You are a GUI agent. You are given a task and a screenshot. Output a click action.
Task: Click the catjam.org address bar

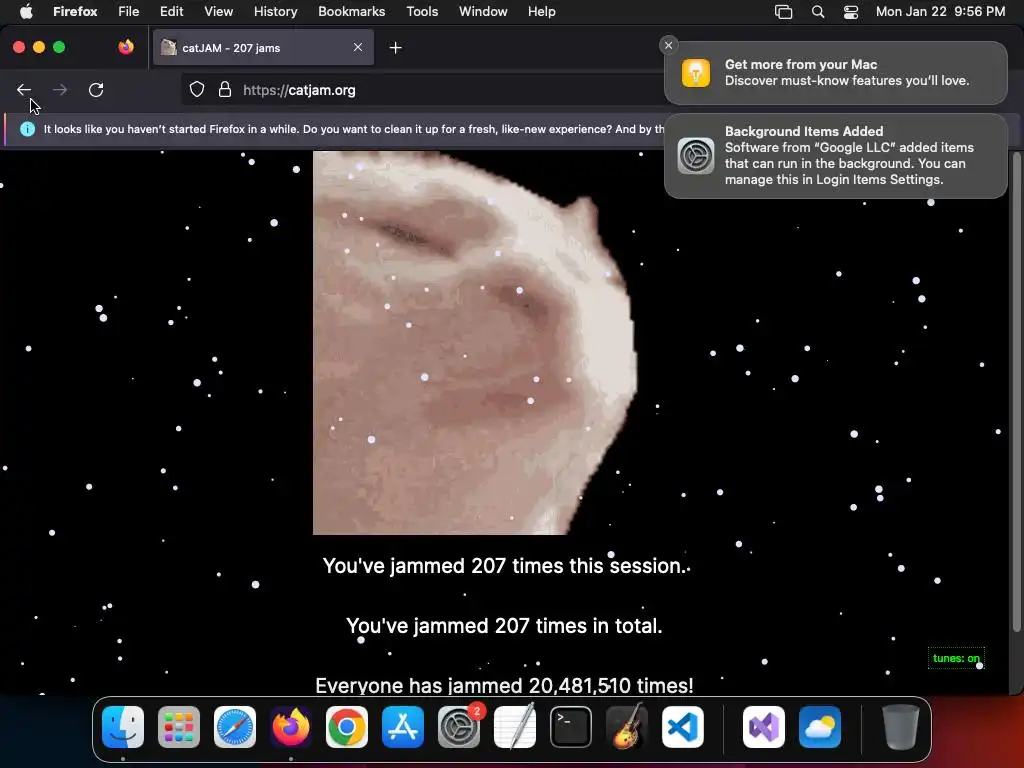(x=424, y=90)
